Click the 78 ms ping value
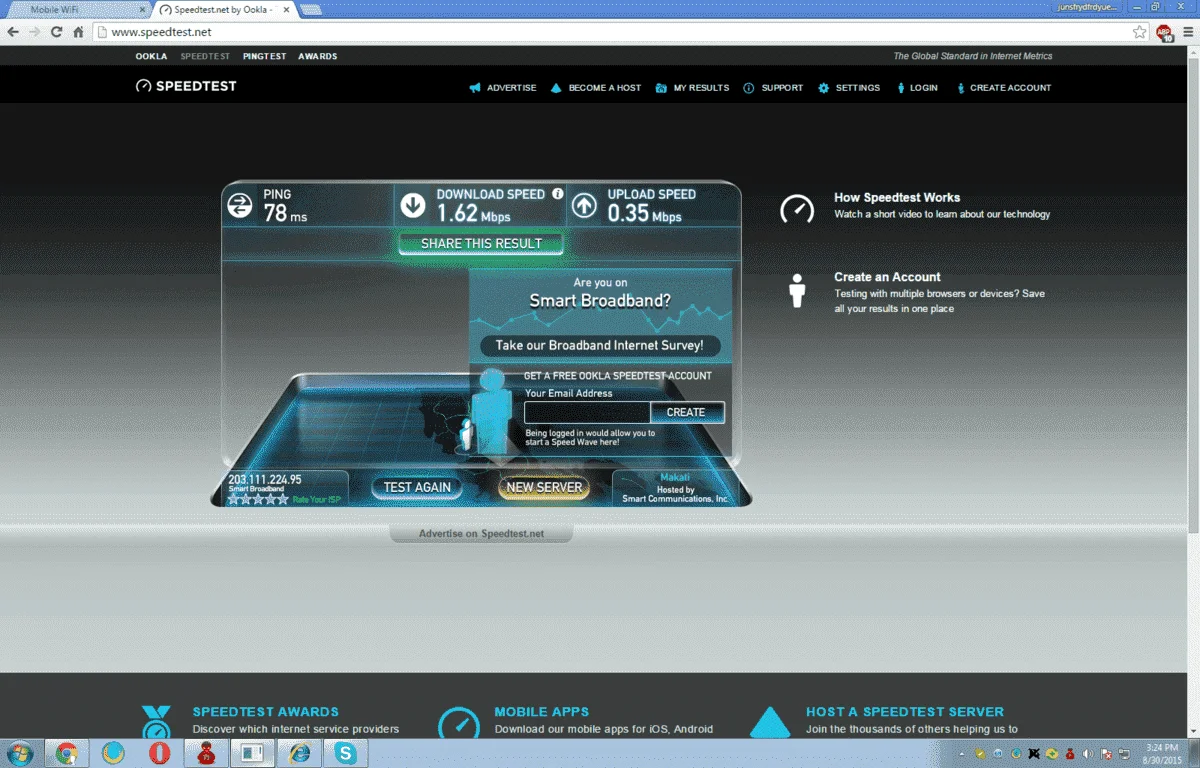Screen dimensions: 1200x768 coord(285,212)
